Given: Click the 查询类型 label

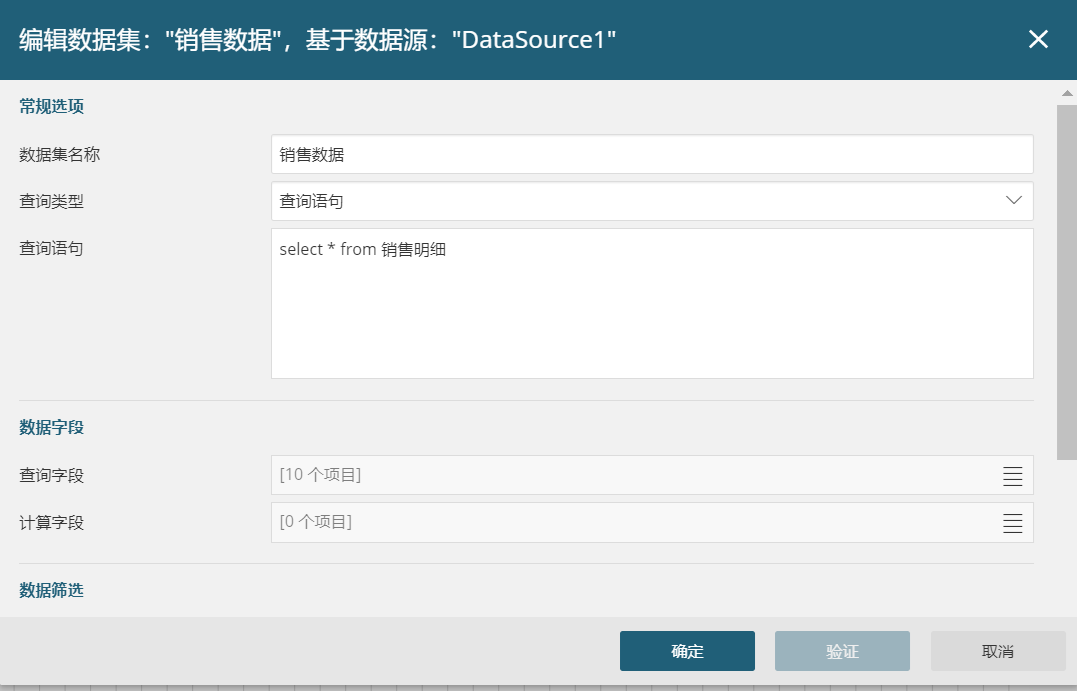Looking at the screenshot, I should pos(51,201).
